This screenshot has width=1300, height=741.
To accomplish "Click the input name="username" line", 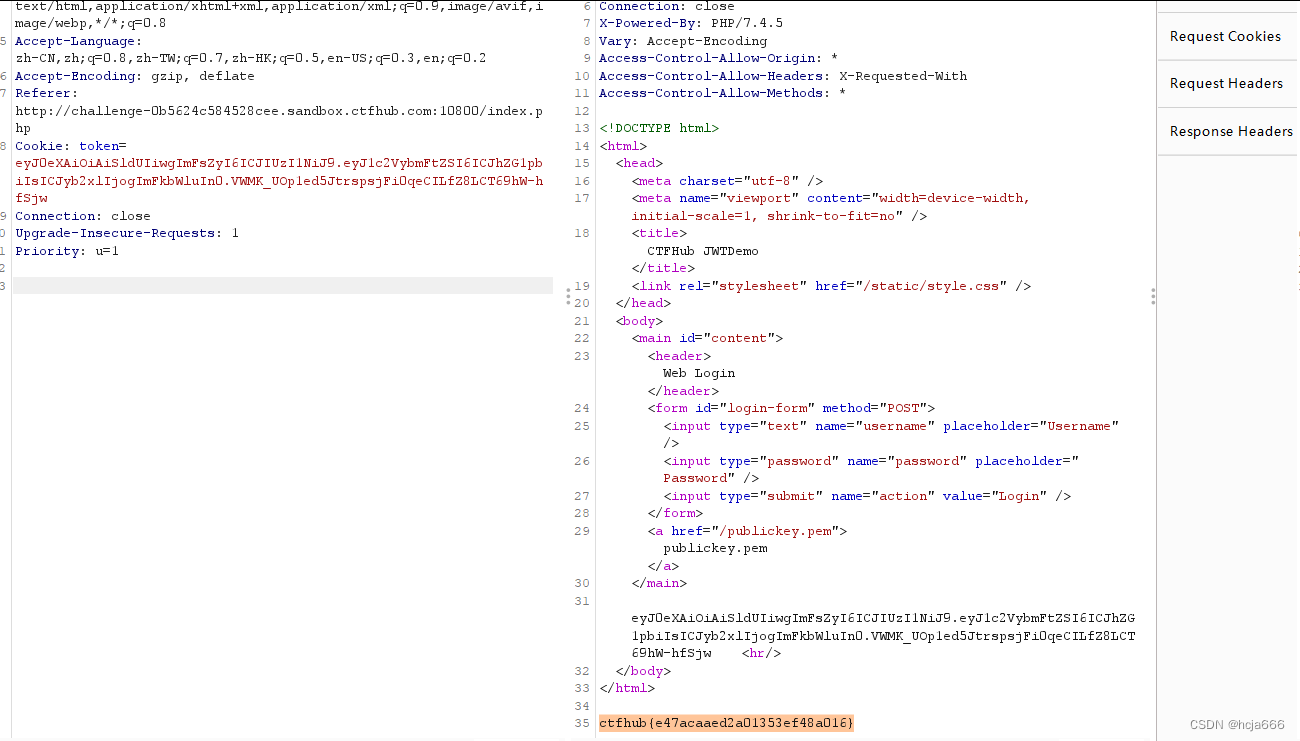I will tap(891, 434).
